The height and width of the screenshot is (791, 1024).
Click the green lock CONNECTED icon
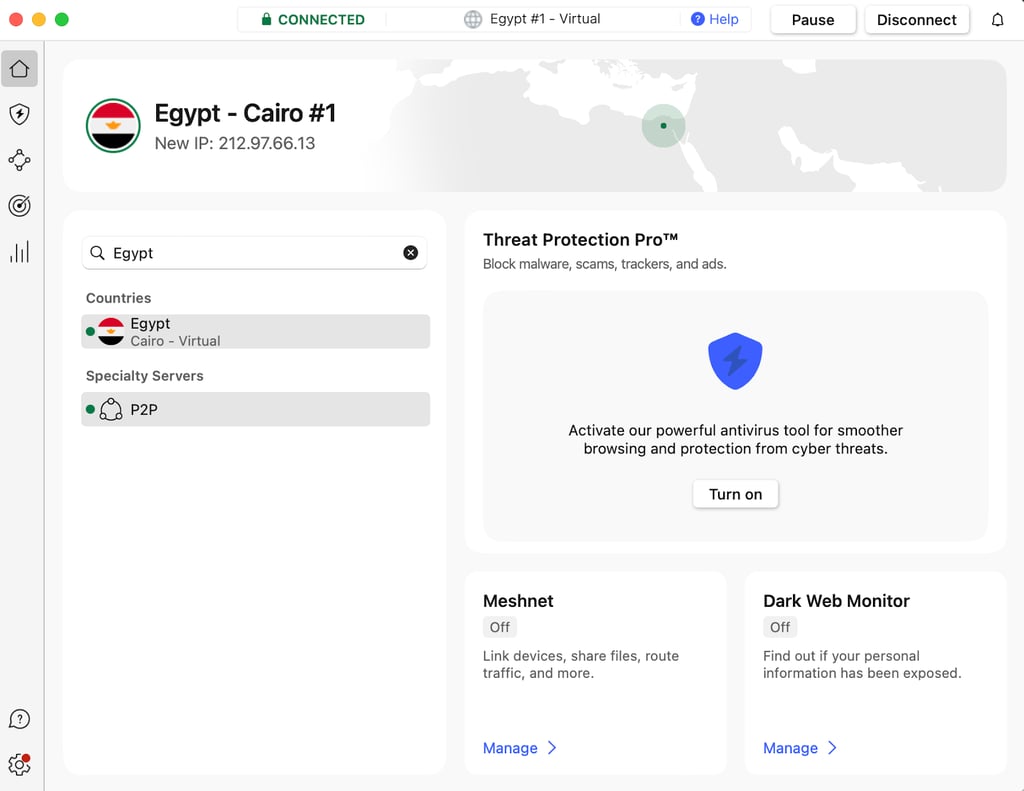(266, 19)
